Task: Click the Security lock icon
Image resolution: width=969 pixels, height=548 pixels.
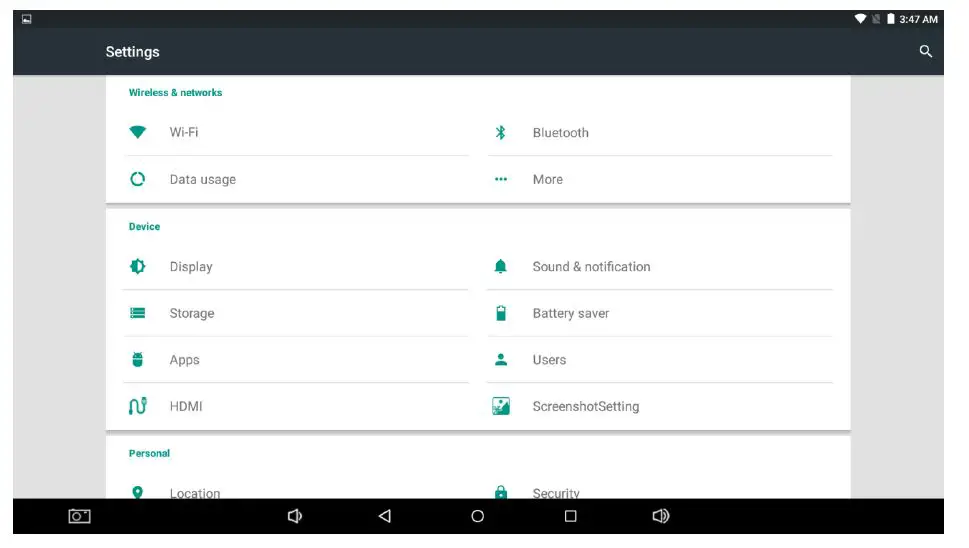Action: click(501, 492)
